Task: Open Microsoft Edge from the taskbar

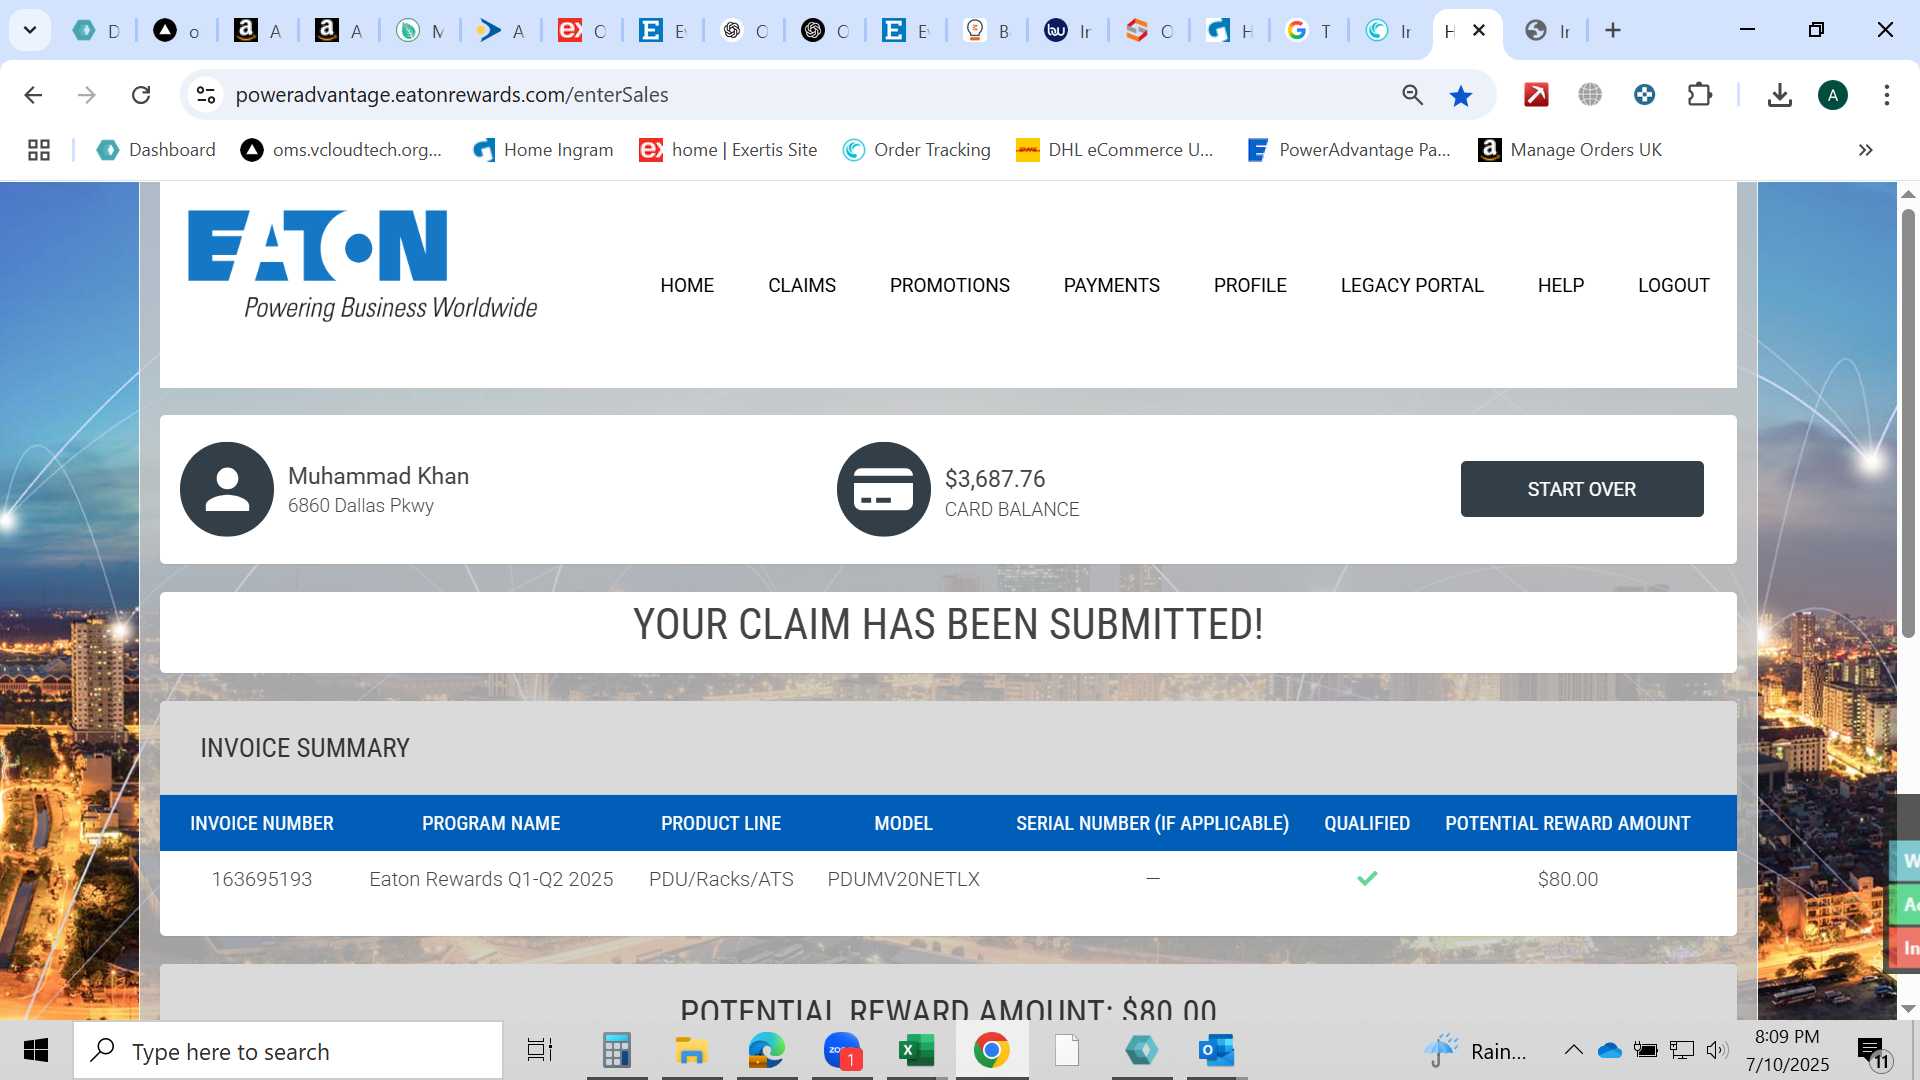Action: point(767,1050)
